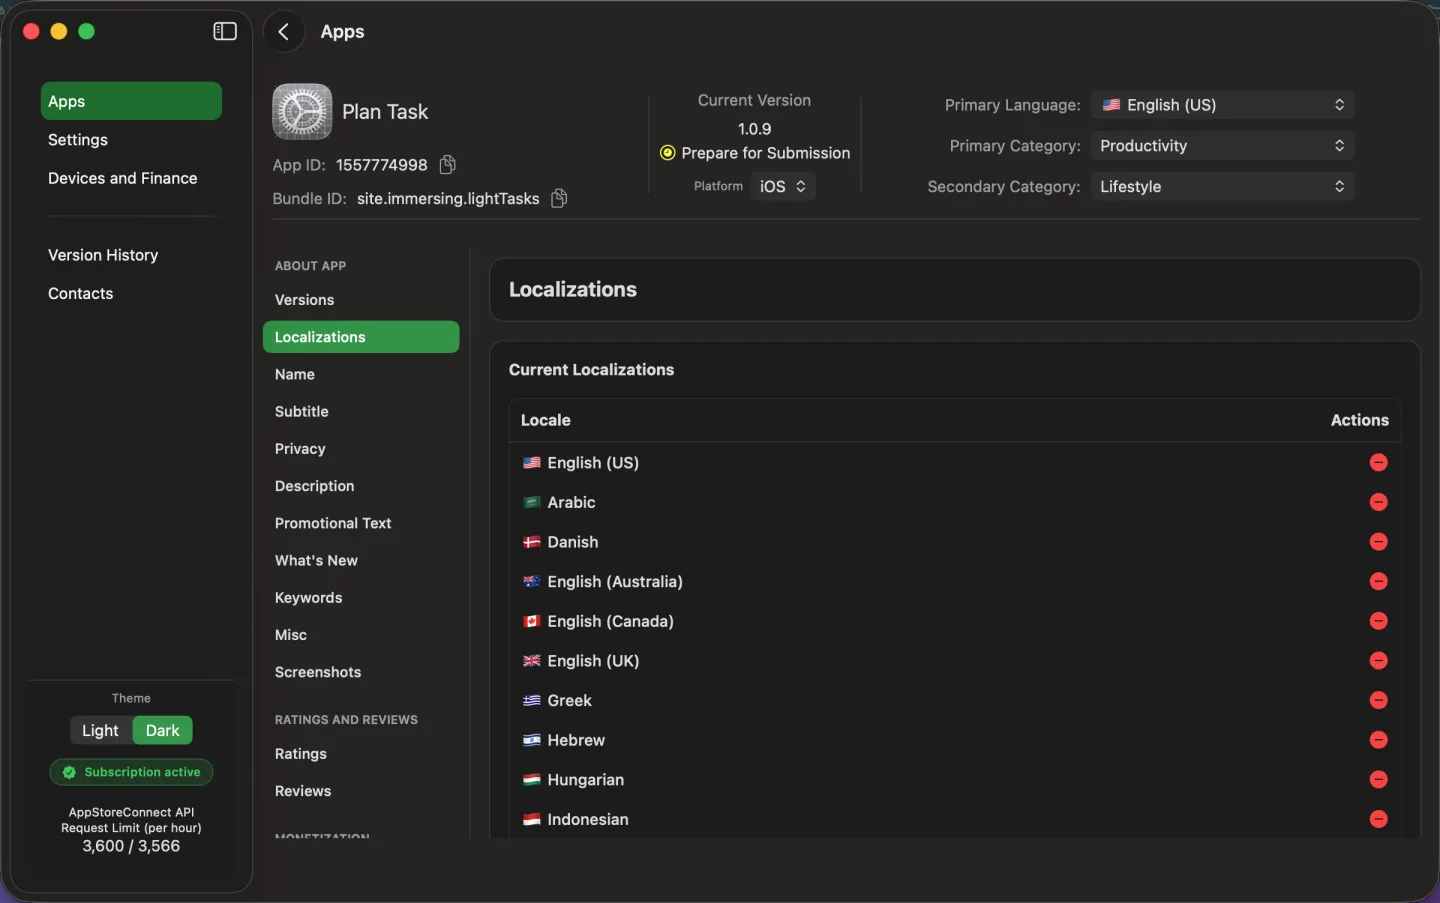Viewport: 1440px width, 903px height.
Task: Select Apps in the sidebar
Action: tap(131, 101)
